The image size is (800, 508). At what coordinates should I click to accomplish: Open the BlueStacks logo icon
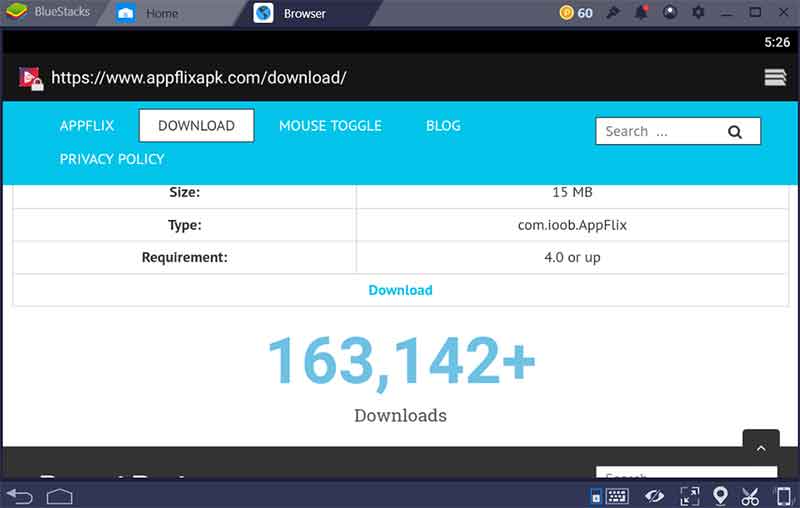pos(16,11)
